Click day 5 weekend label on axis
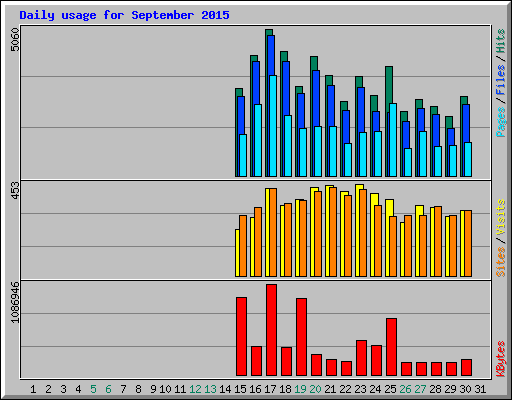 click(x=93, y=389)
